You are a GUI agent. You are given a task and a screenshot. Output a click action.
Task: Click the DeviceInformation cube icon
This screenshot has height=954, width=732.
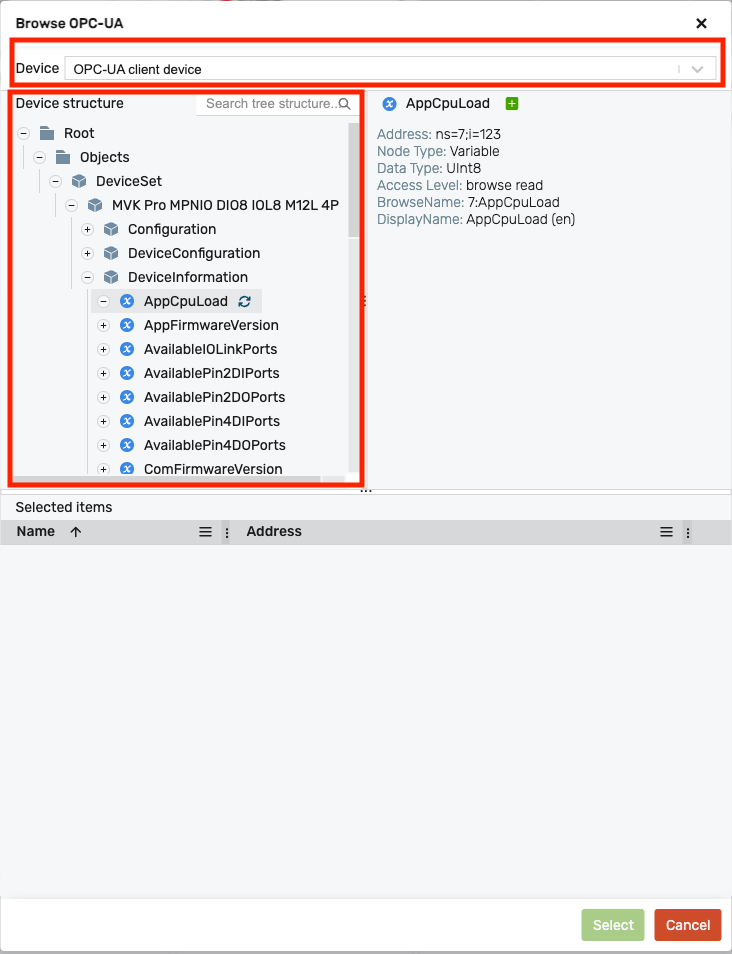click(x=111, y=277)
